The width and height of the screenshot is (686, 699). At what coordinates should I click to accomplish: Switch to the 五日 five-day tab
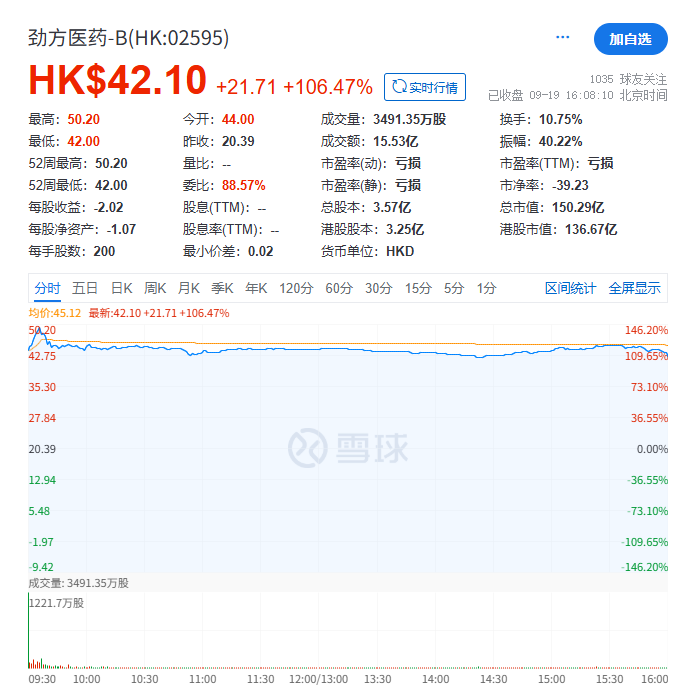tap(85, 288)
